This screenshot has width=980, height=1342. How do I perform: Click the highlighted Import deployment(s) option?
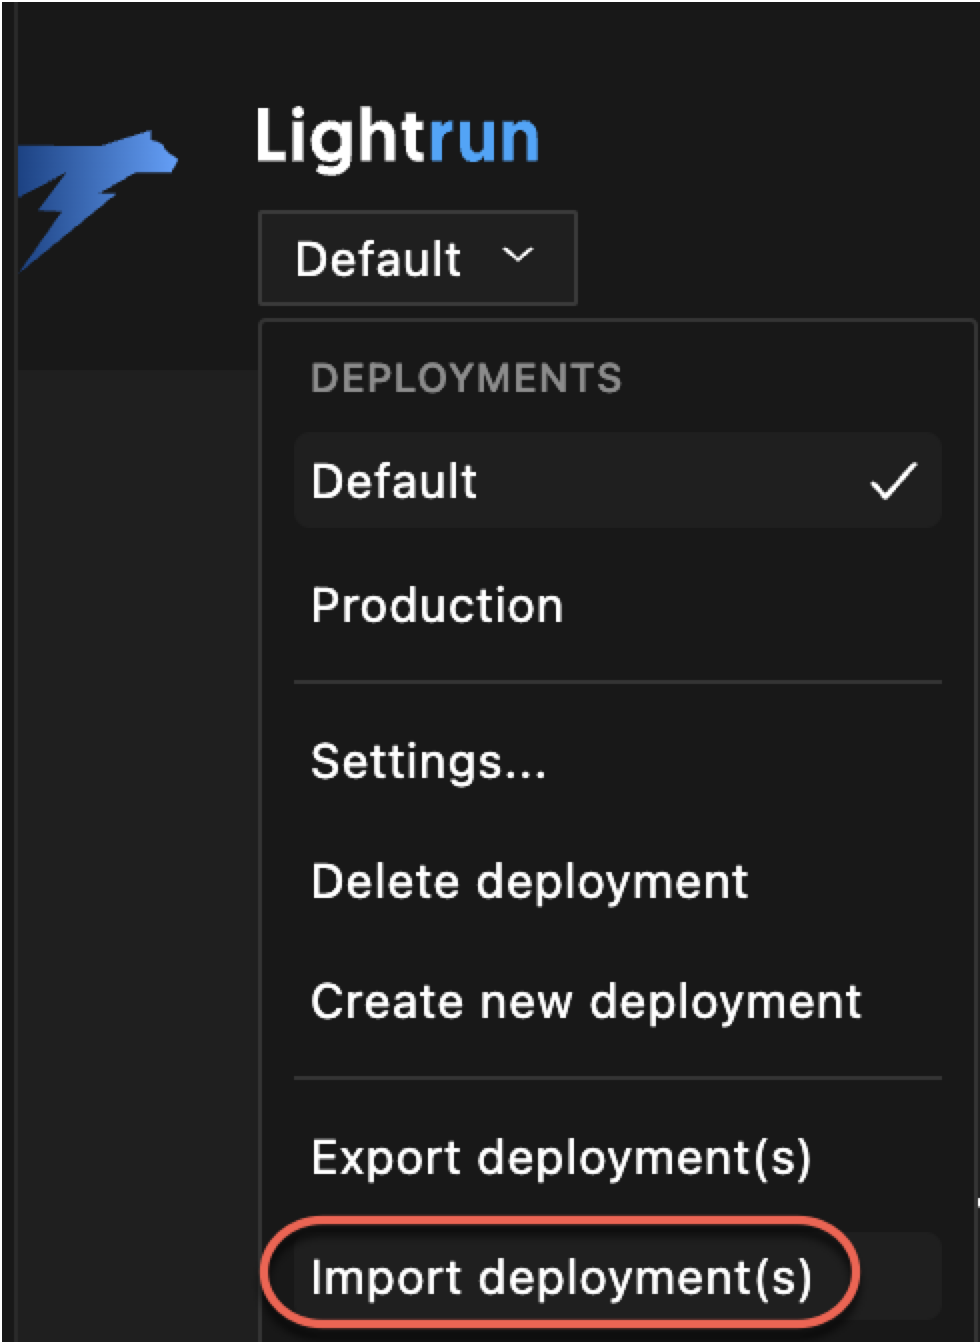561,1278
